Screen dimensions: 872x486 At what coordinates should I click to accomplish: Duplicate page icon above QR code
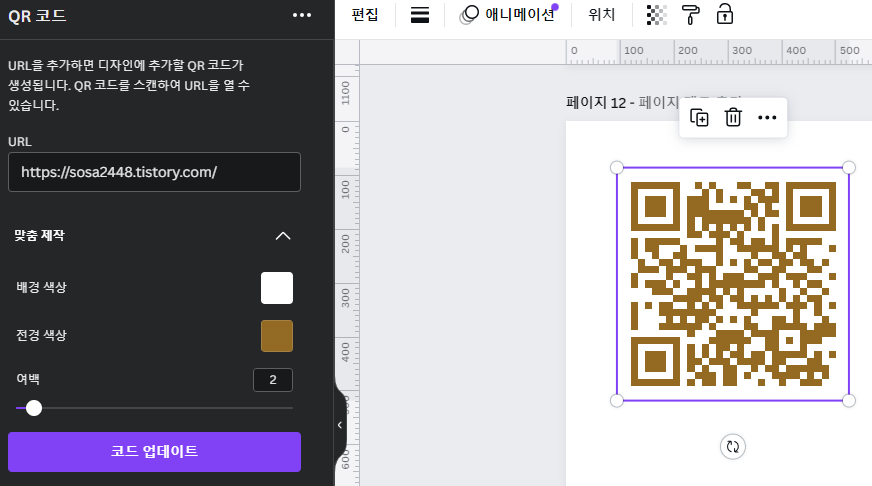(699, 117)
